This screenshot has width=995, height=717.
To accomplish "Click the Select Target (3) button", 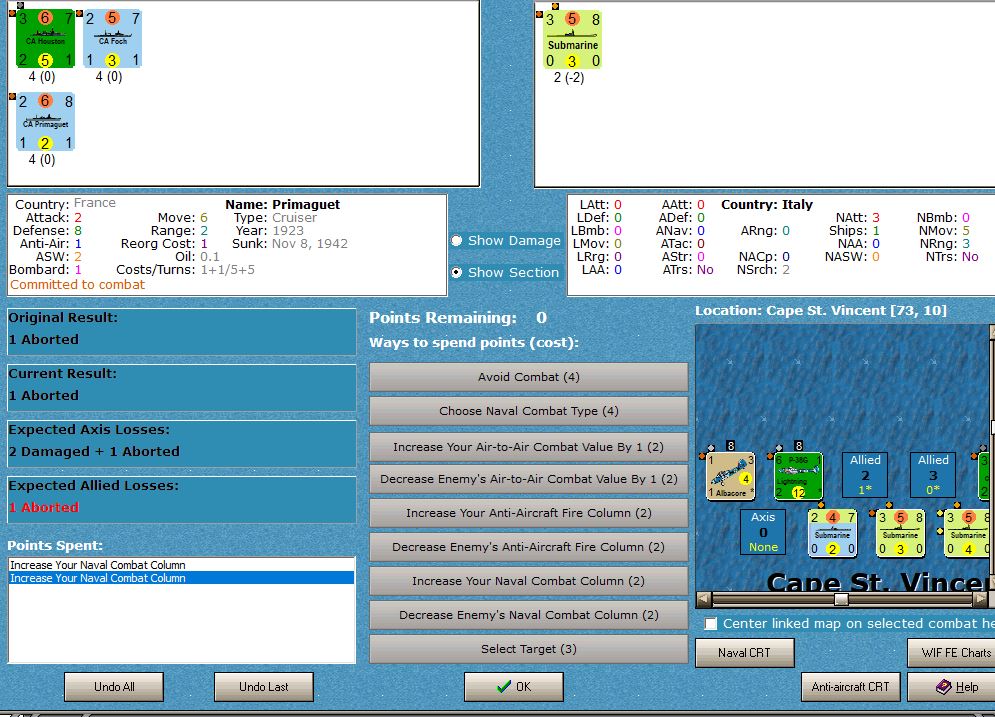I will [x=529, y=649].
